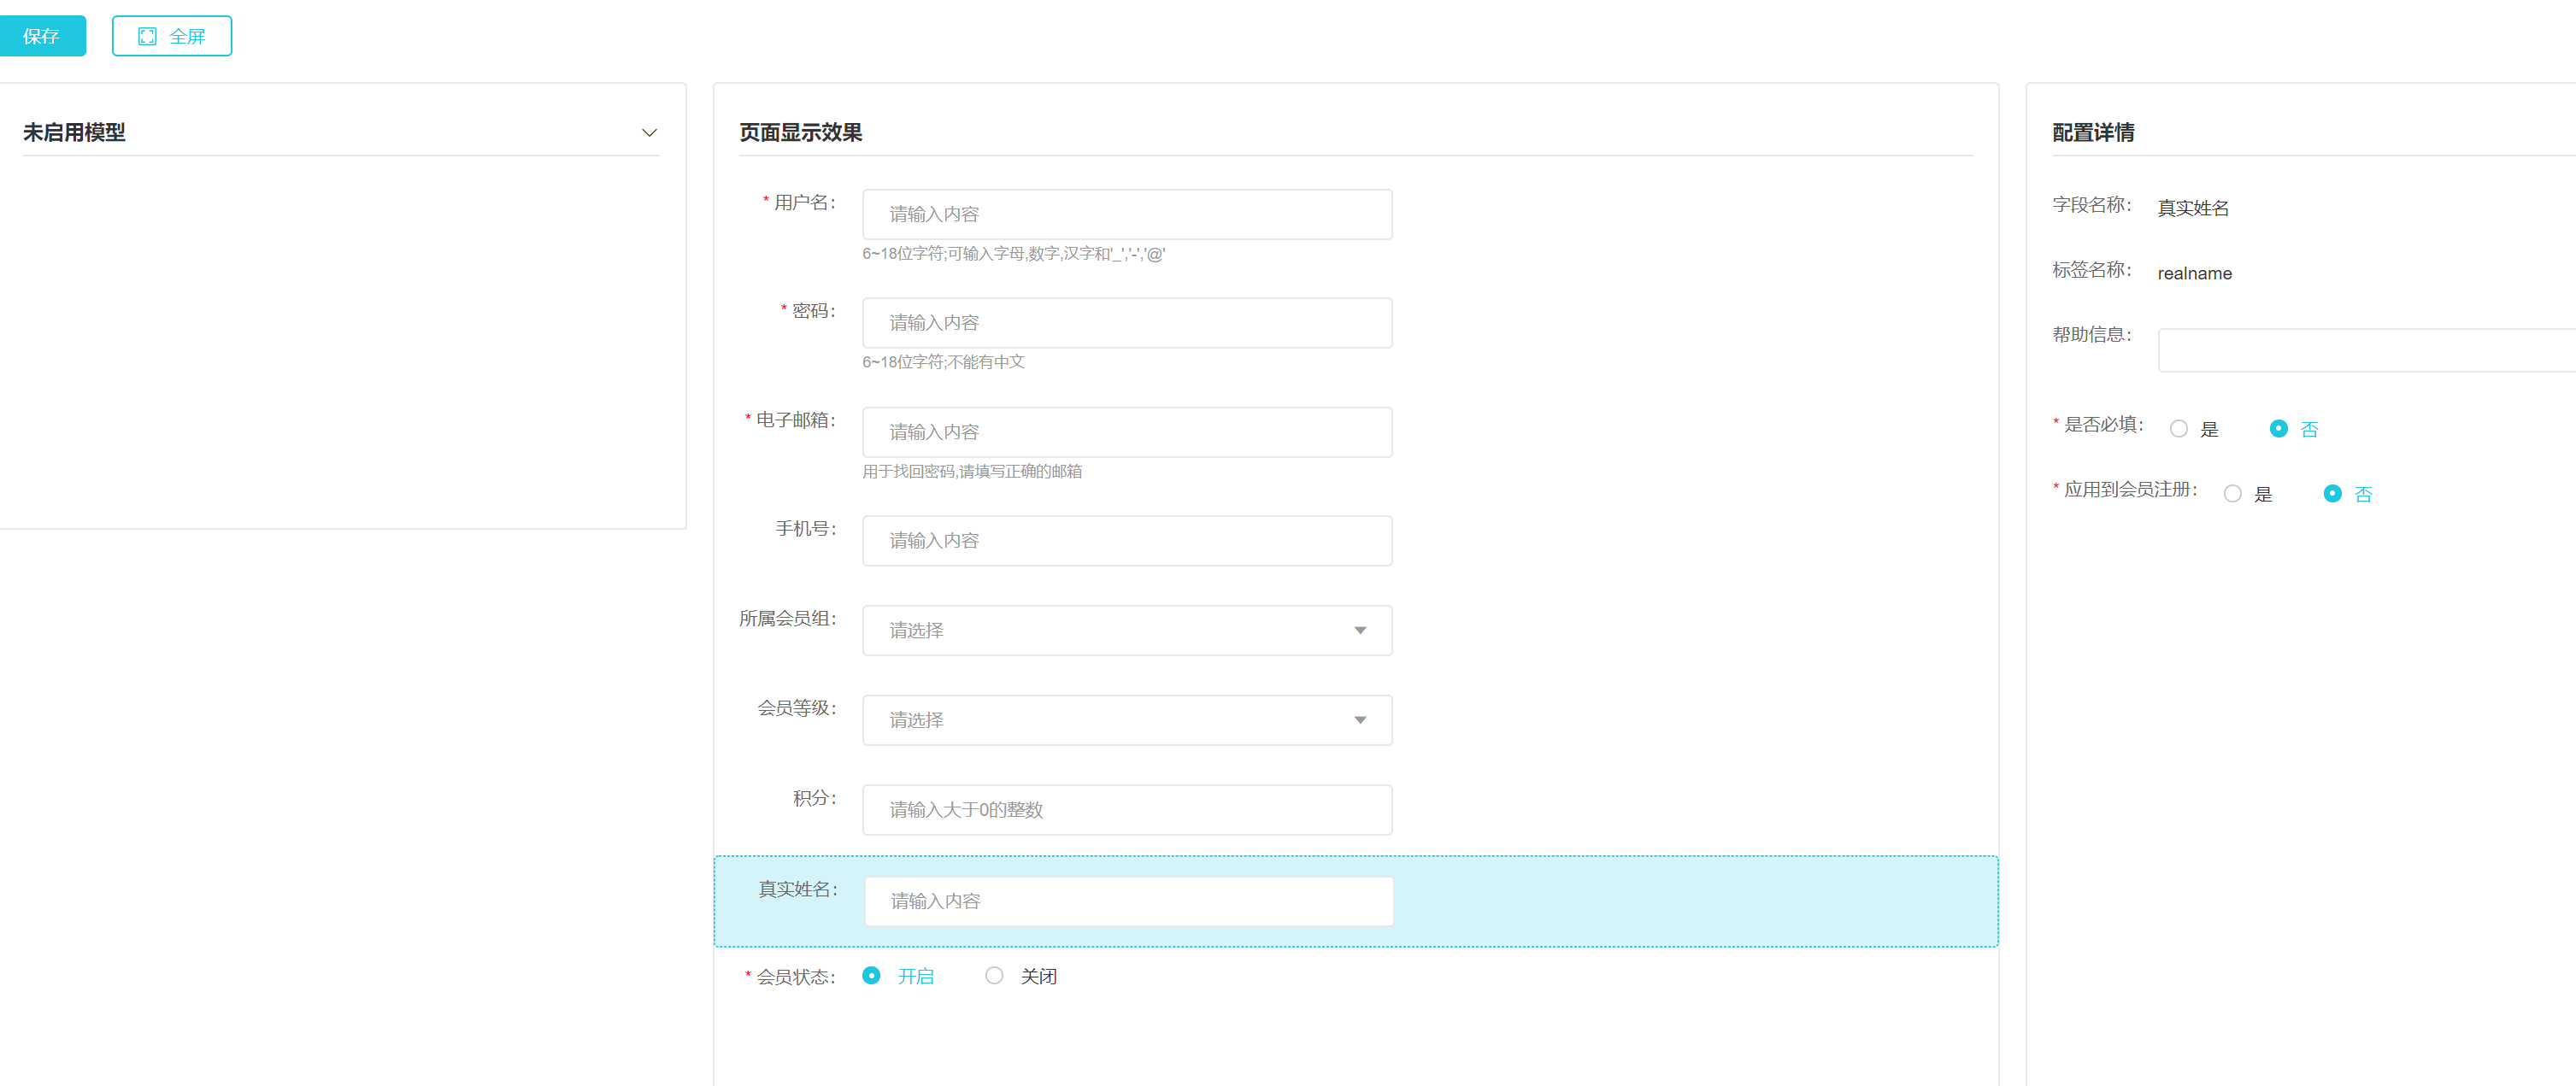Select 否 for 是否必填

click(2278, 429)
